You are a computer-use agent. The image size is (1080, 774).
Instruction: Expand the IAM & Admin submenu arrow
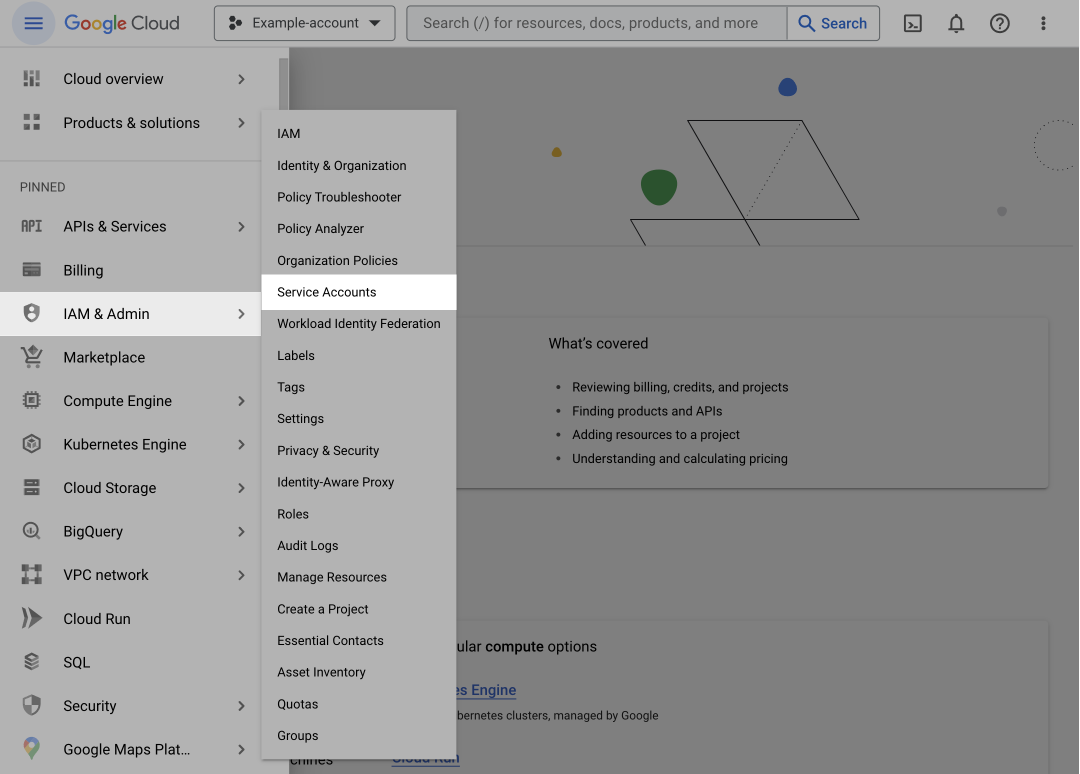[x=241, y=314]
